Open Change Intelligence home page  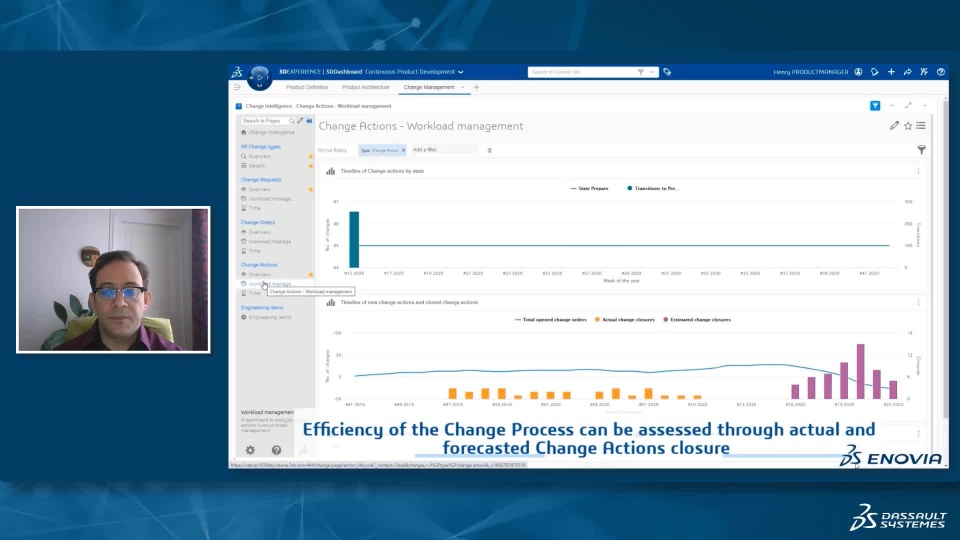pos(268,132)
